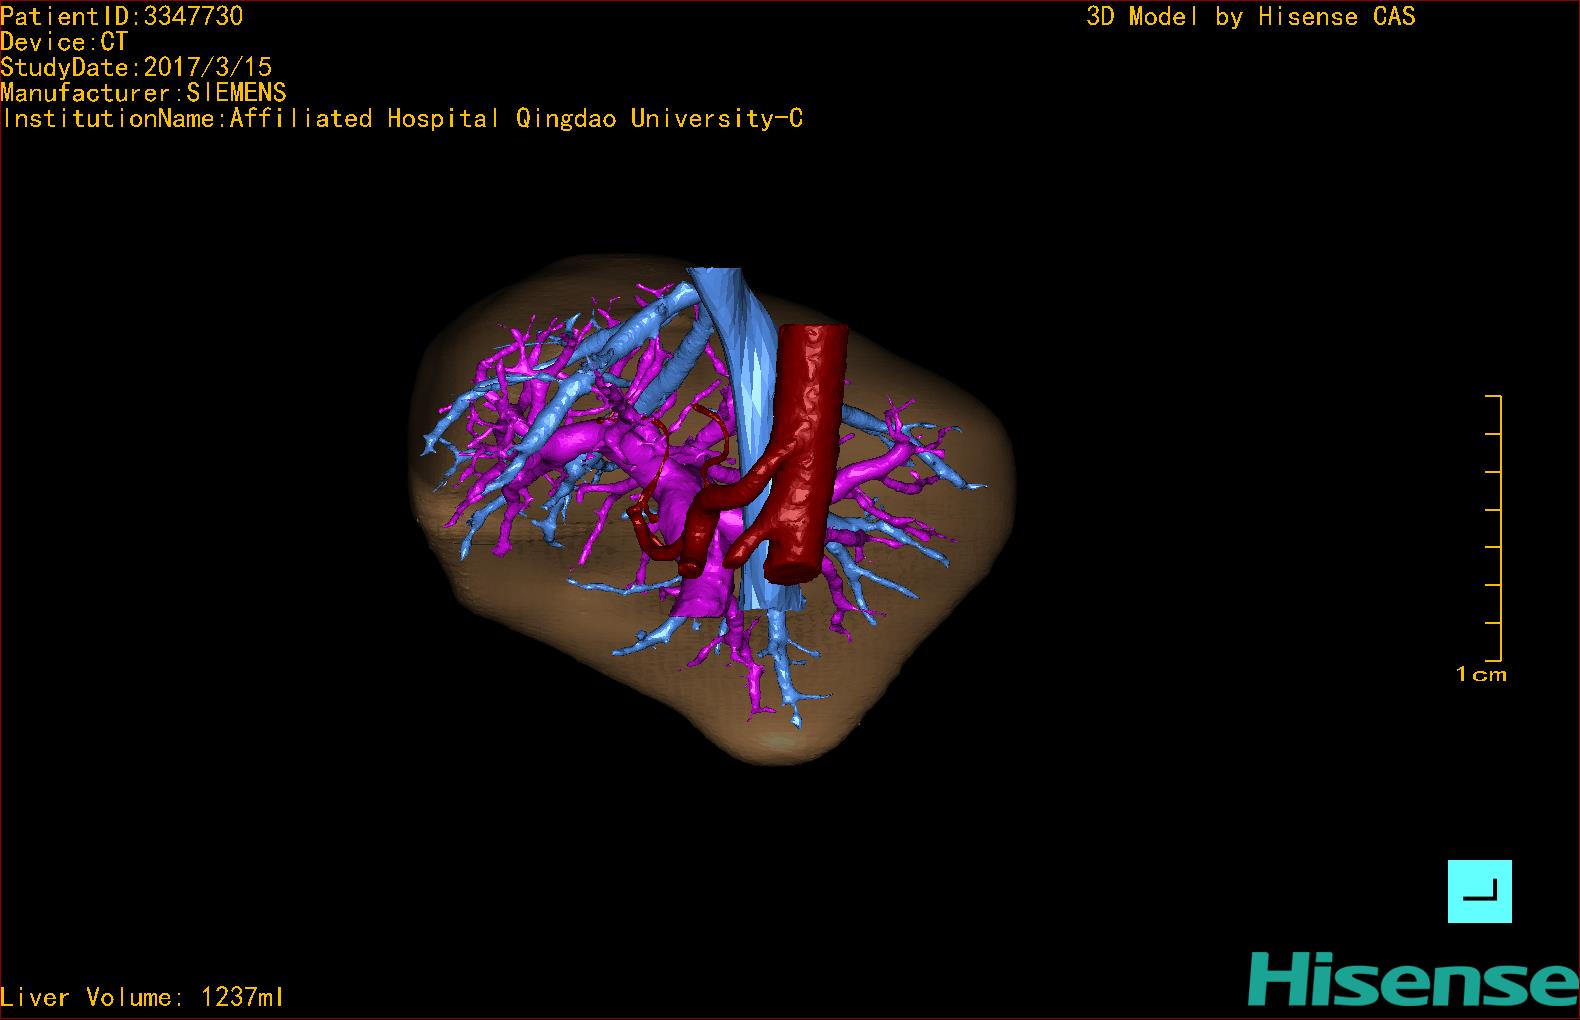Click the Liver Volume: 1237ml readout
1580x1020 pixels.
[142, 997]
